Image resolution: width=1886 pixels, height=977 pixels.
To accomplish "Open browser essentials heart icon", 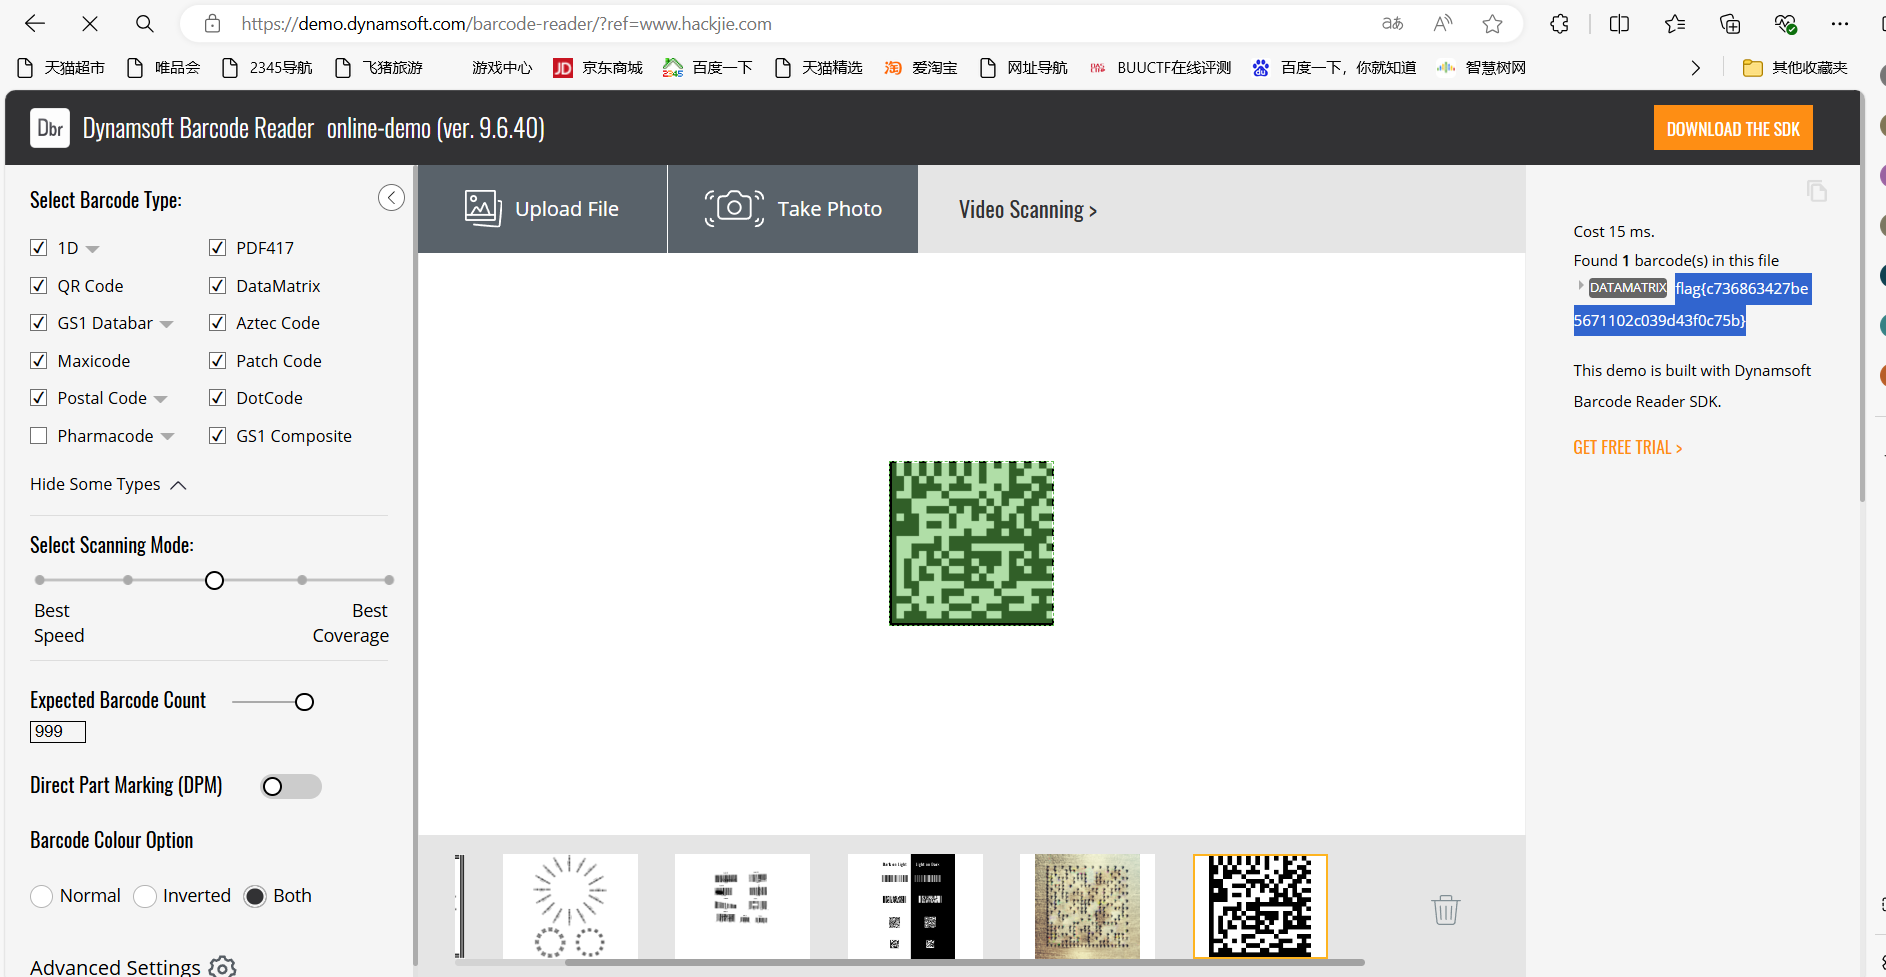I will click(x=1786, y=24).
